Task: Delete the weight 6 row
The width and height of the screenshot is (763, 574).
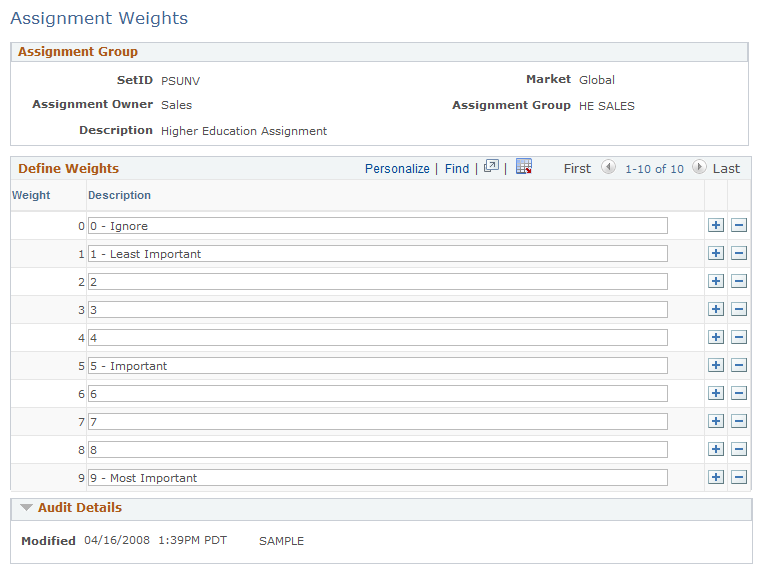Action: click(739, 393)
